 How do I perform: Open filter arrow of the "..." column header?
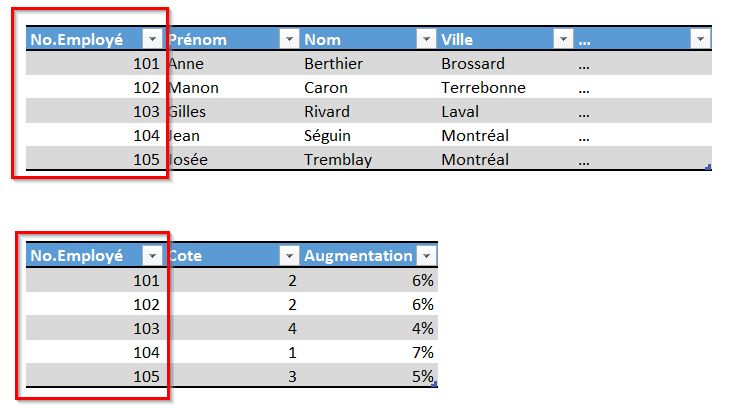(700, 39)
